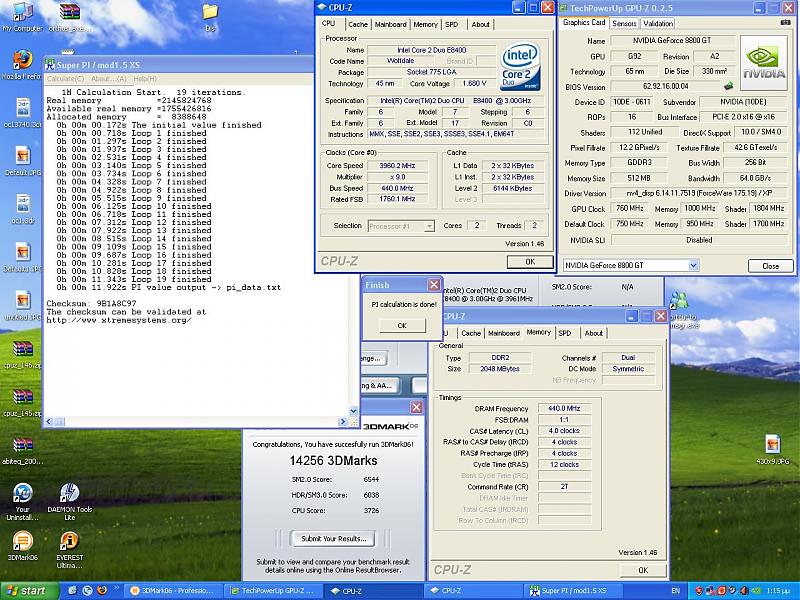Select the 430x9.JPG desktop file
This screenshot has height=600, width=800.
pyautogui.click(x=772, y=449)
